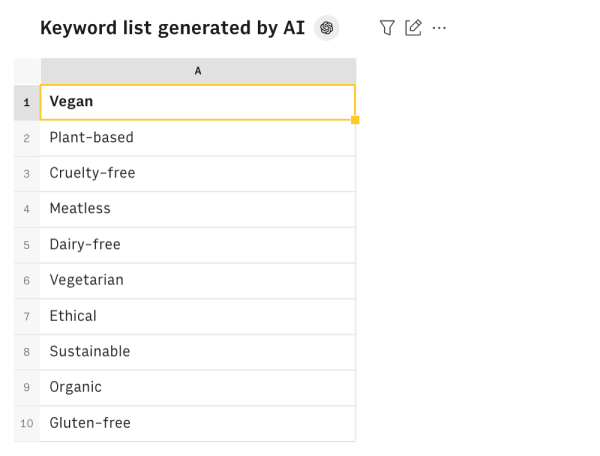Click the Sustainable cell
600x456 pixels.
pos(197,352)
